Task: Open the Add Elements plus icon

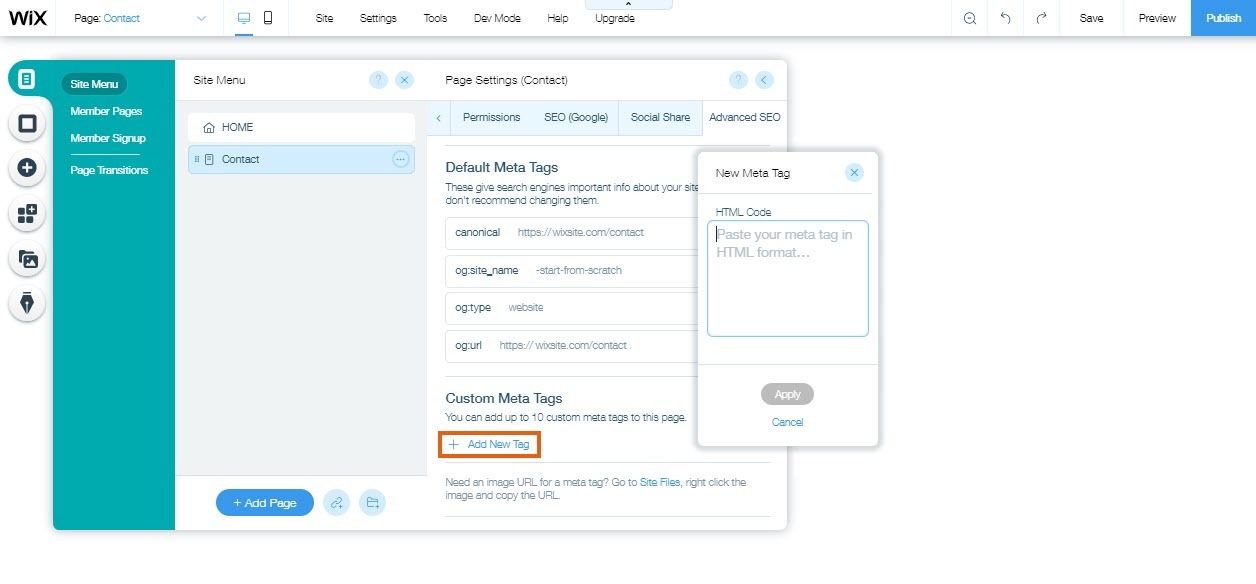Action: 27,168
